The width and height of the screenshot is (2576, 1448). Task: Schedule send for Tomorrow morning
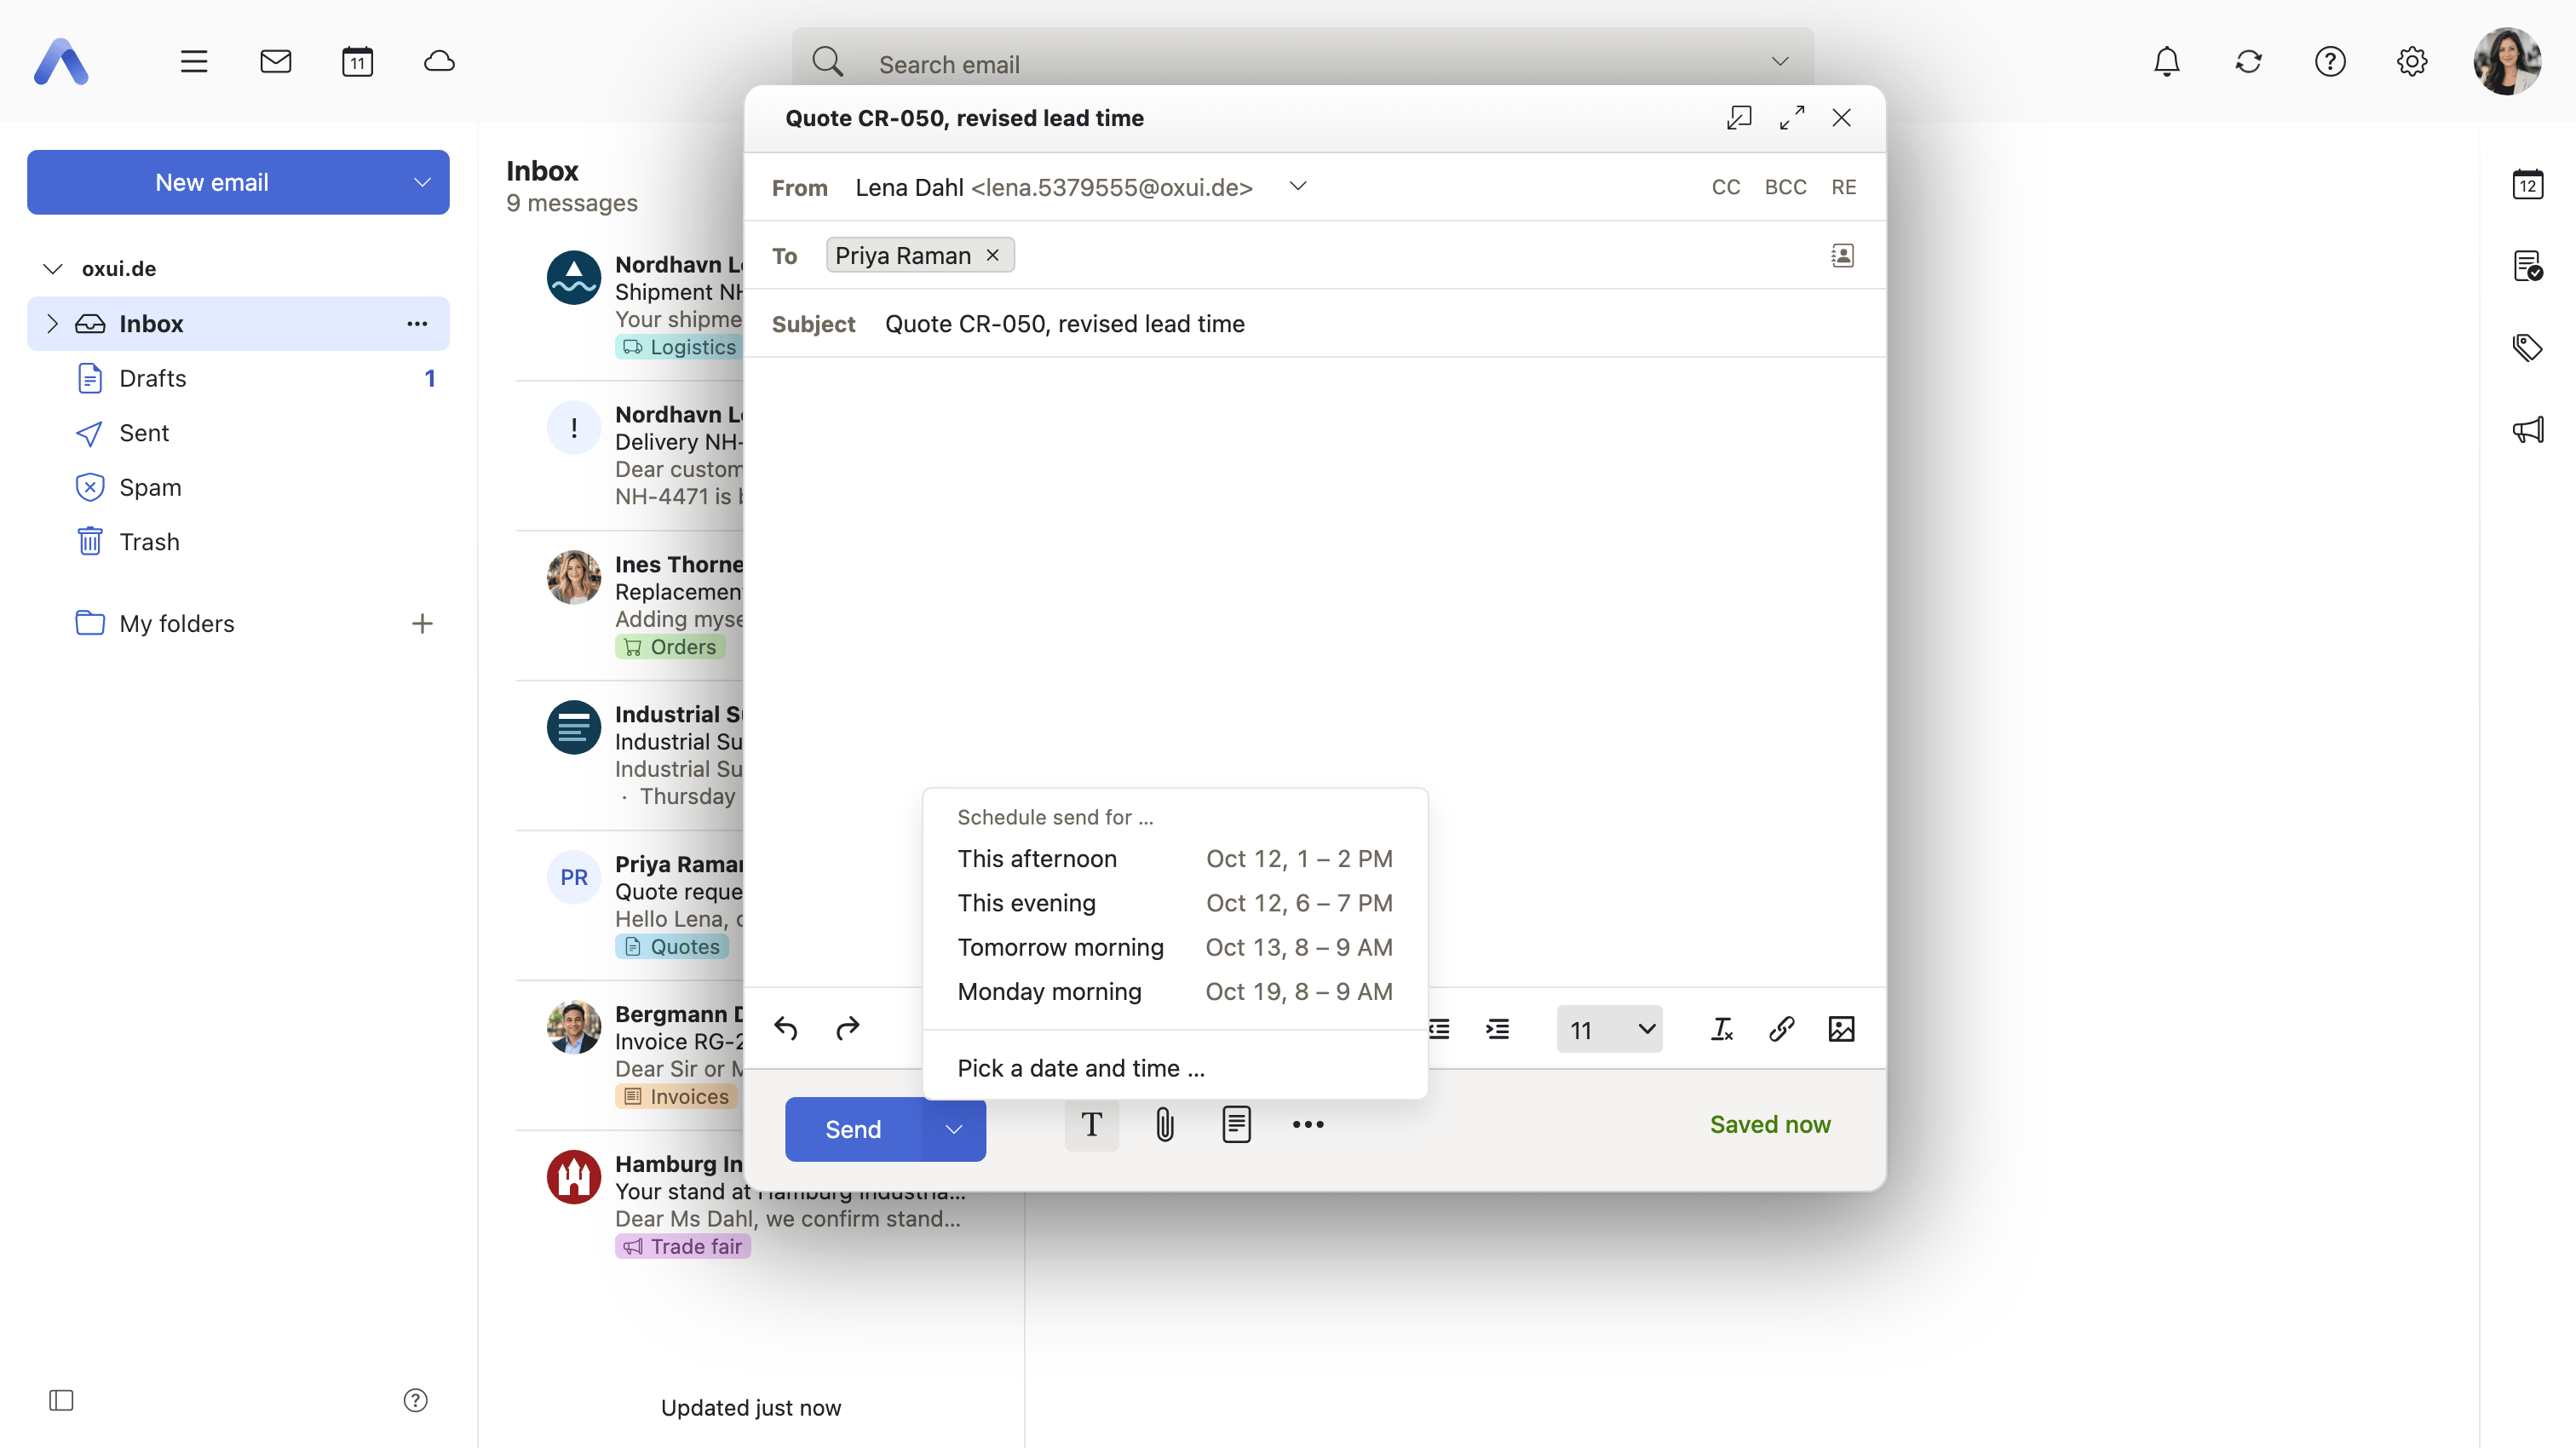(x=1175, y=947)
